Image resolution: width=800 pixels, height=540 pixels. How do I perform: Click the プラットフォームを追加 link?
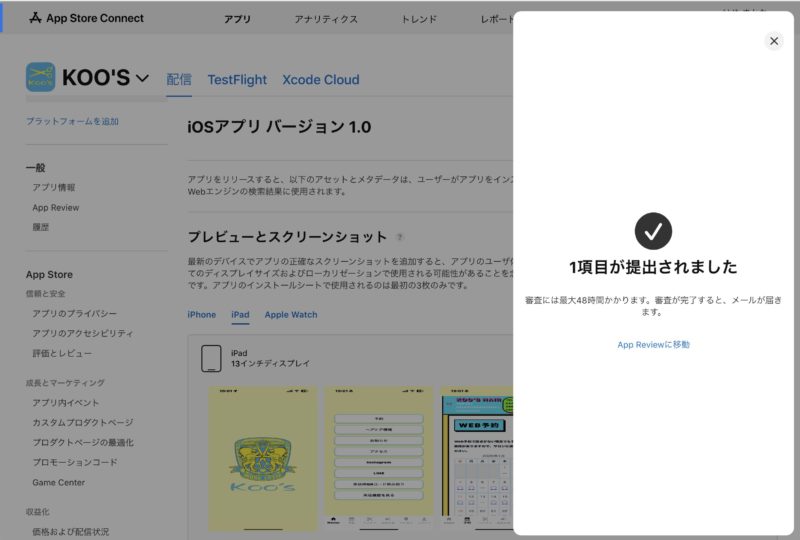tap(72, 122)
